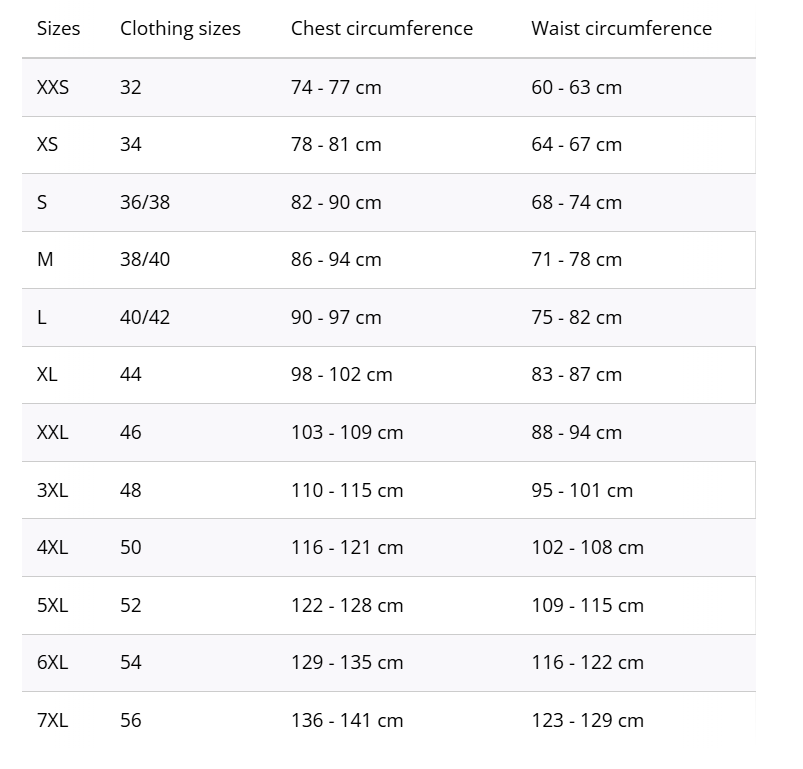Click the Chest circumference column header

(x=381, y=28)
